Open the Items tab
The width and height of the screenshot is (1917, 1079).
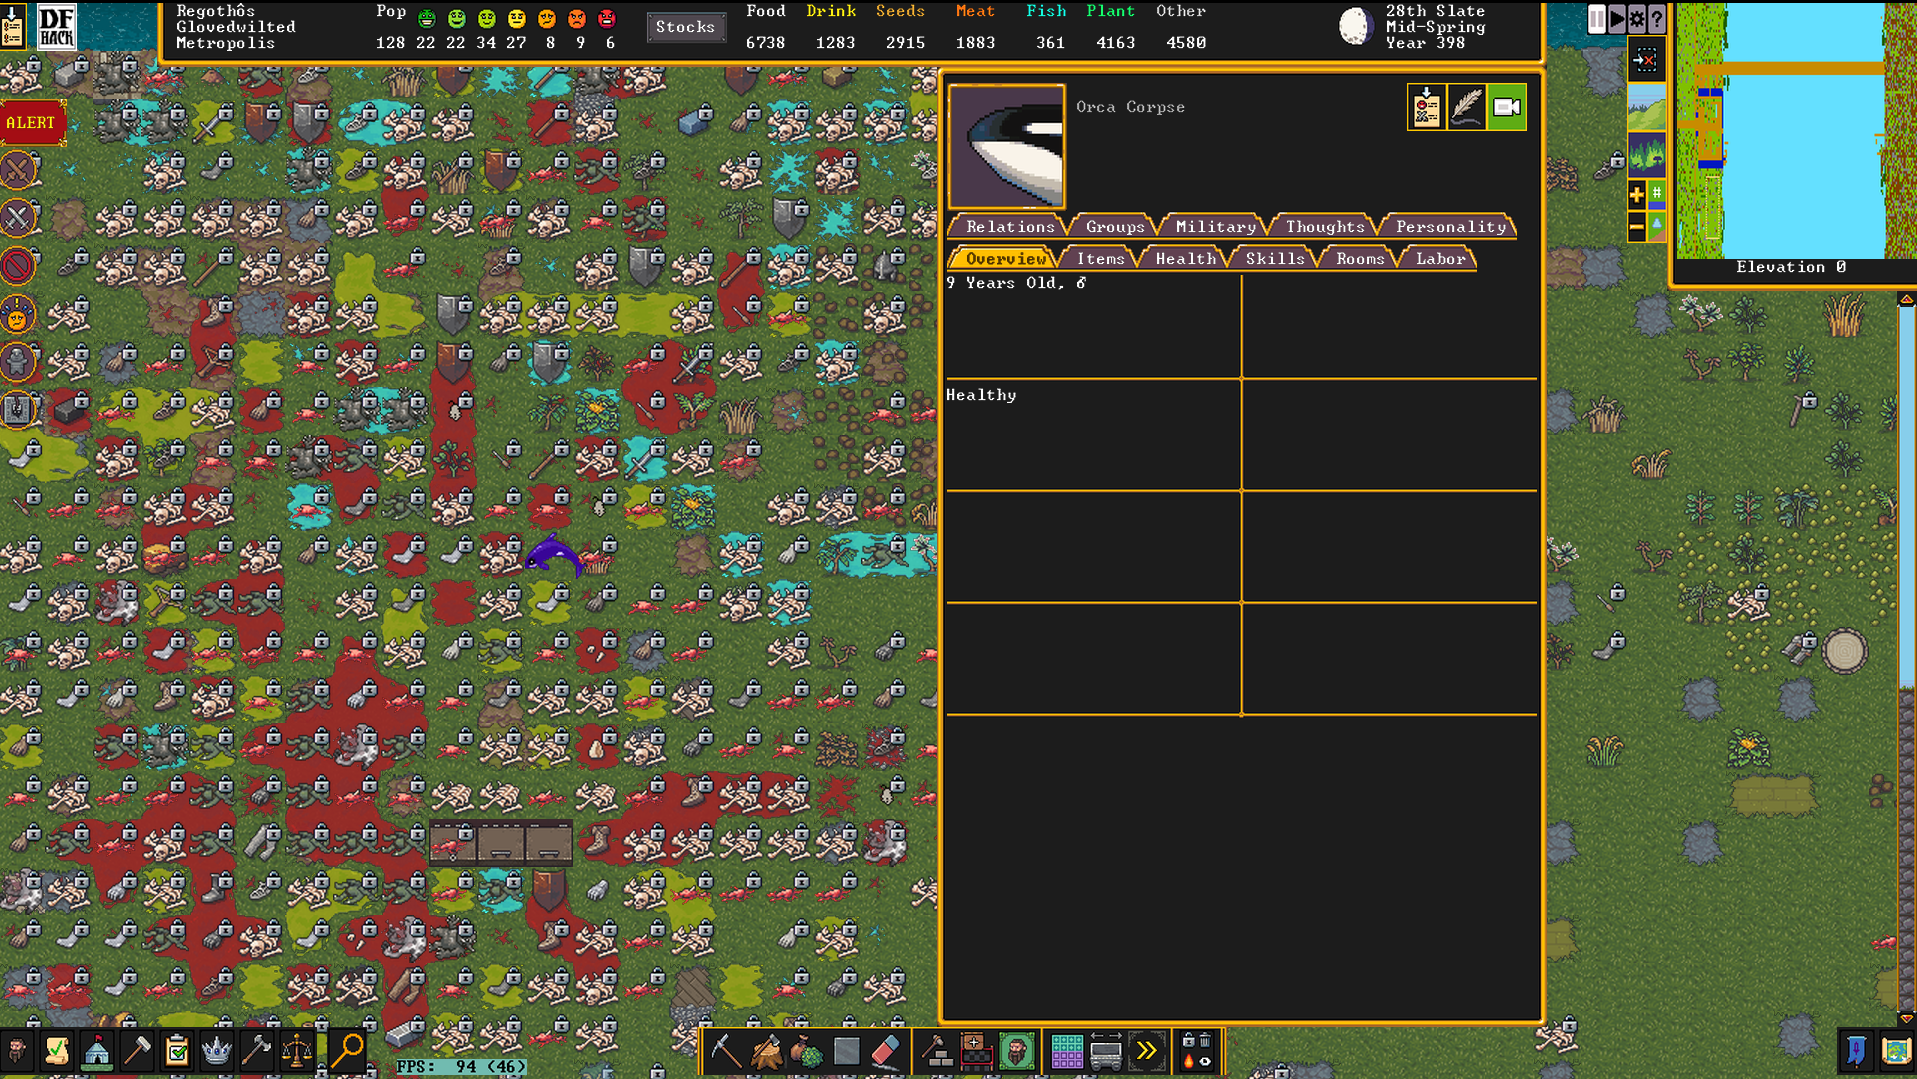1100,259
